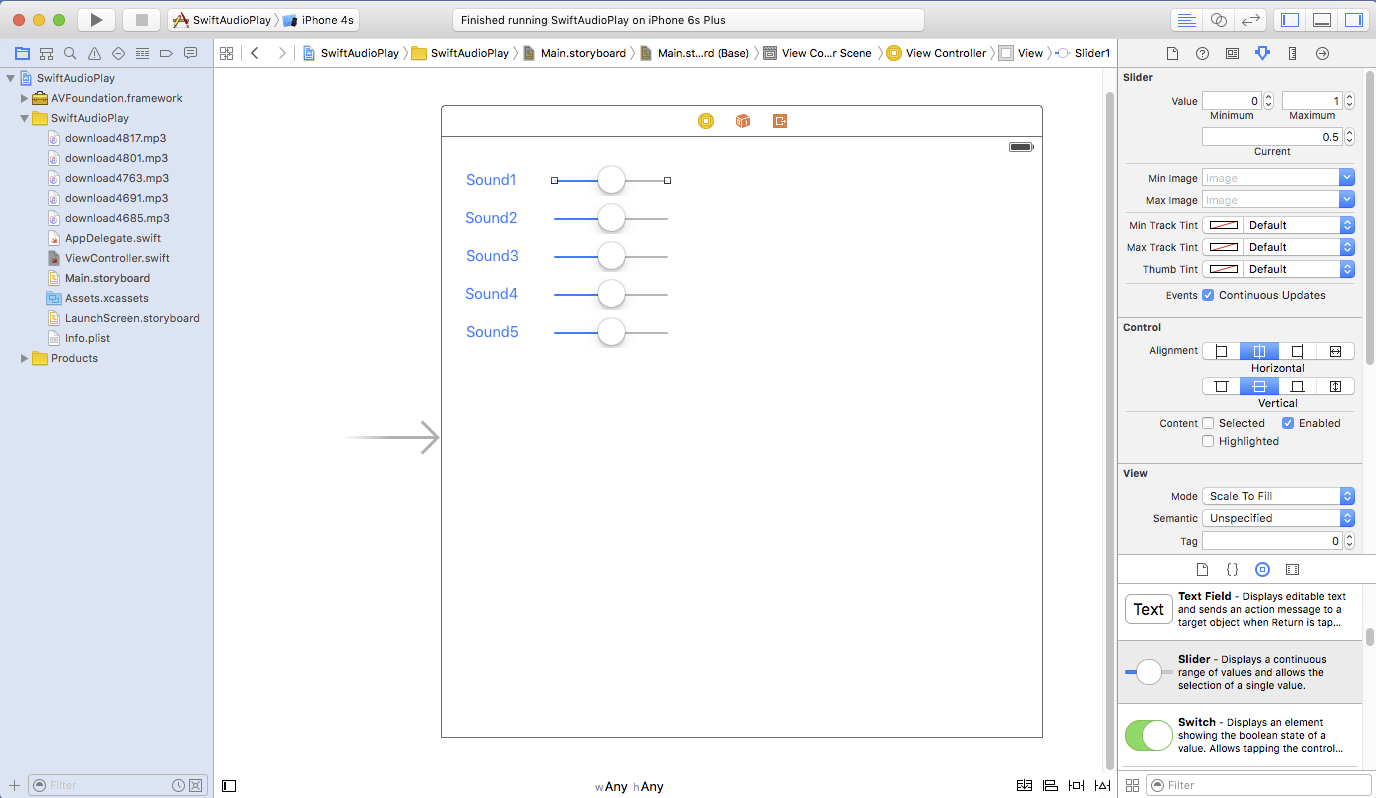Screen dimensions: 1376x798
Task: Click the Run (play) button
Action: (96, 20)
